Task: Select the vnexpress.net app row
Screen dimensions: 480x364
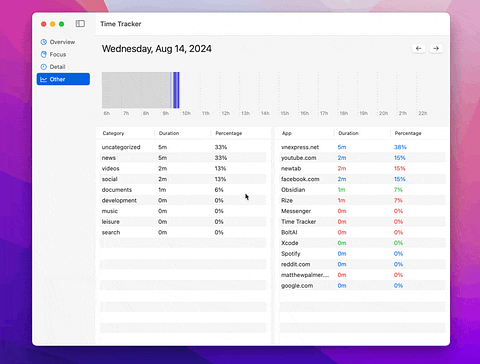Action: click(x=362, y=147)
